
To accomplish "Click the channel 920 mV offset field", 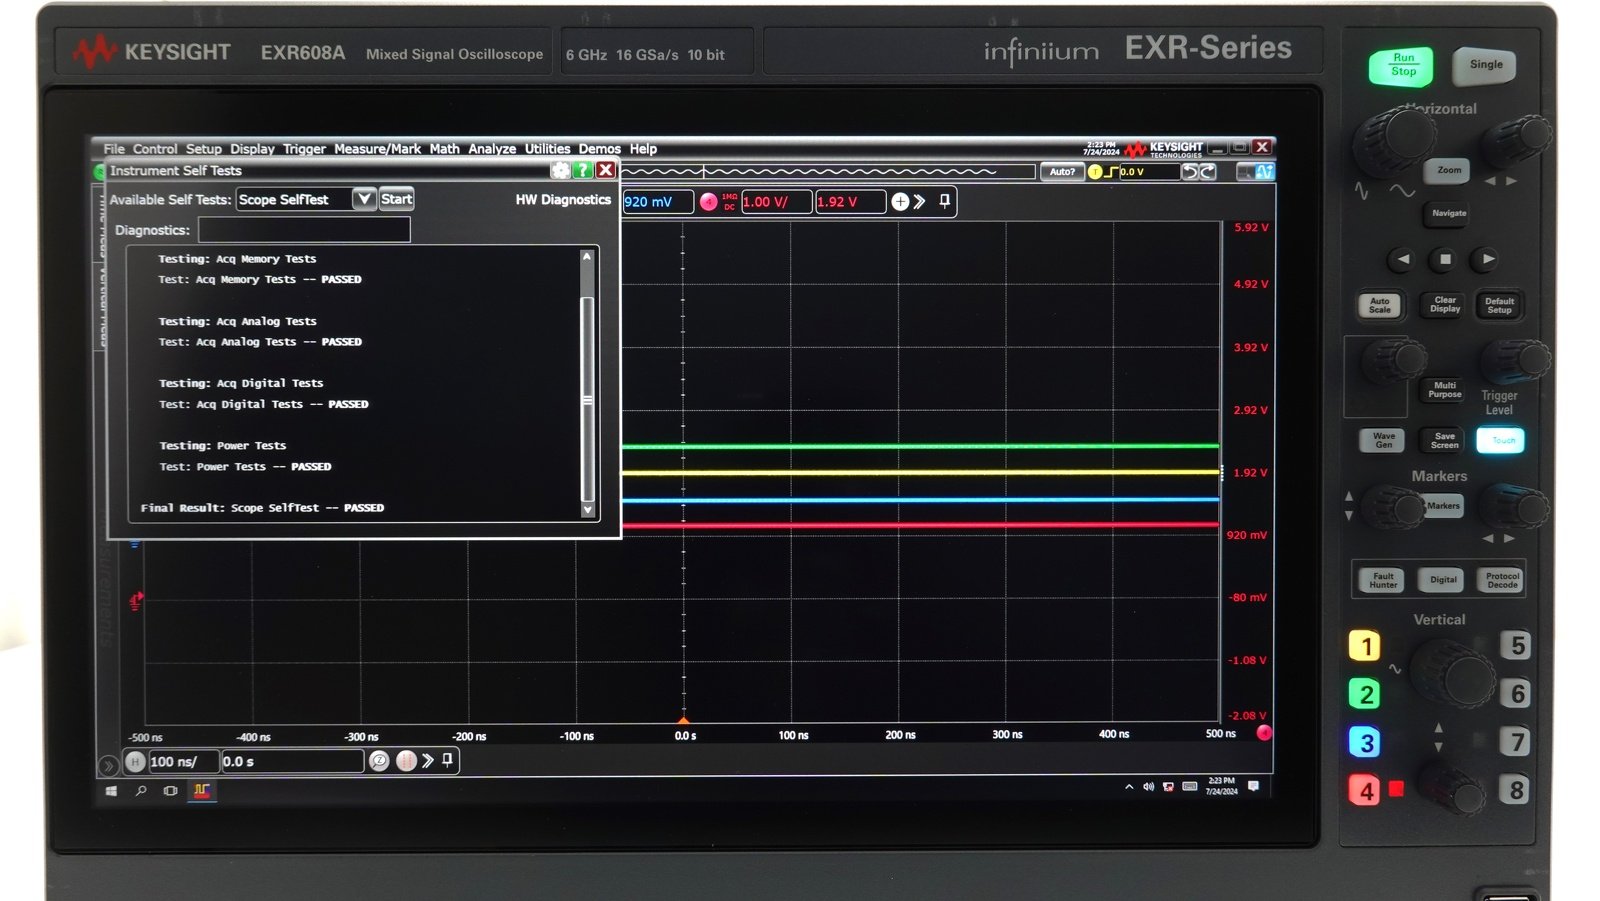I will point(657,202).
